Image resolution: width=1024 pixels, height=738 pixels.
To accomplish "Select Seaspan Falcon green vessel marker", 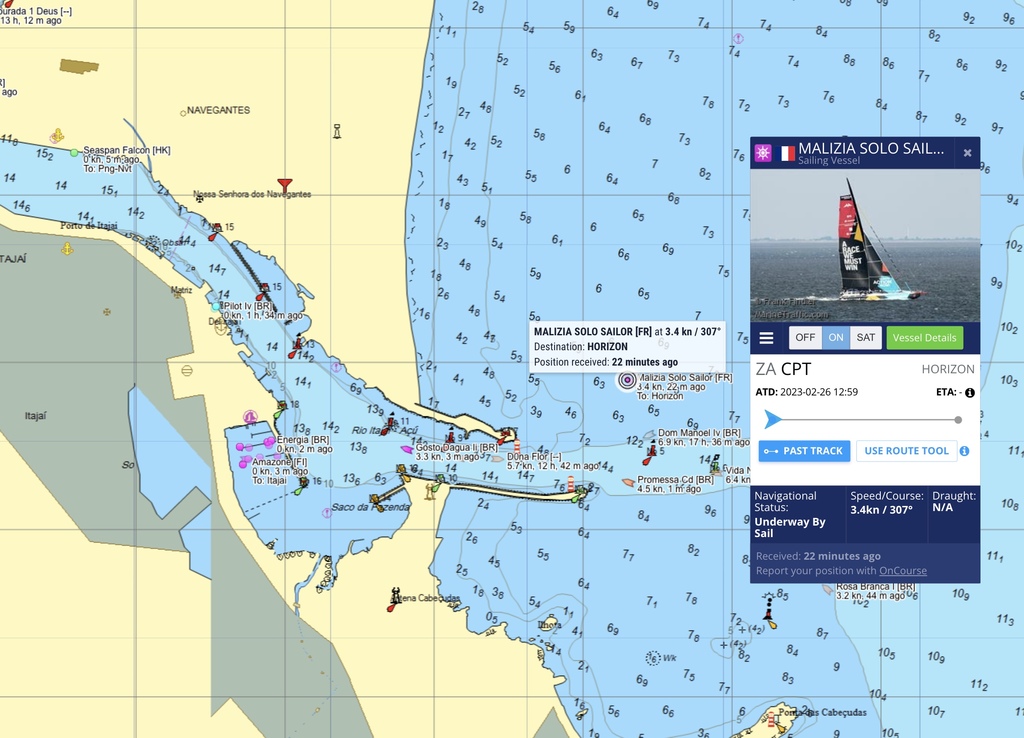I will pyautogui.click(x=74, y=153).
